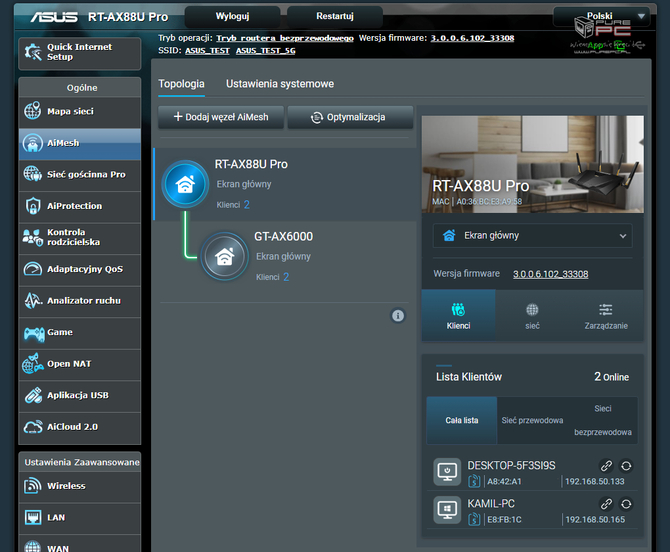The image size is (670, 552).
Task: Click the Wyloguj button
Action: coord(232,16)
